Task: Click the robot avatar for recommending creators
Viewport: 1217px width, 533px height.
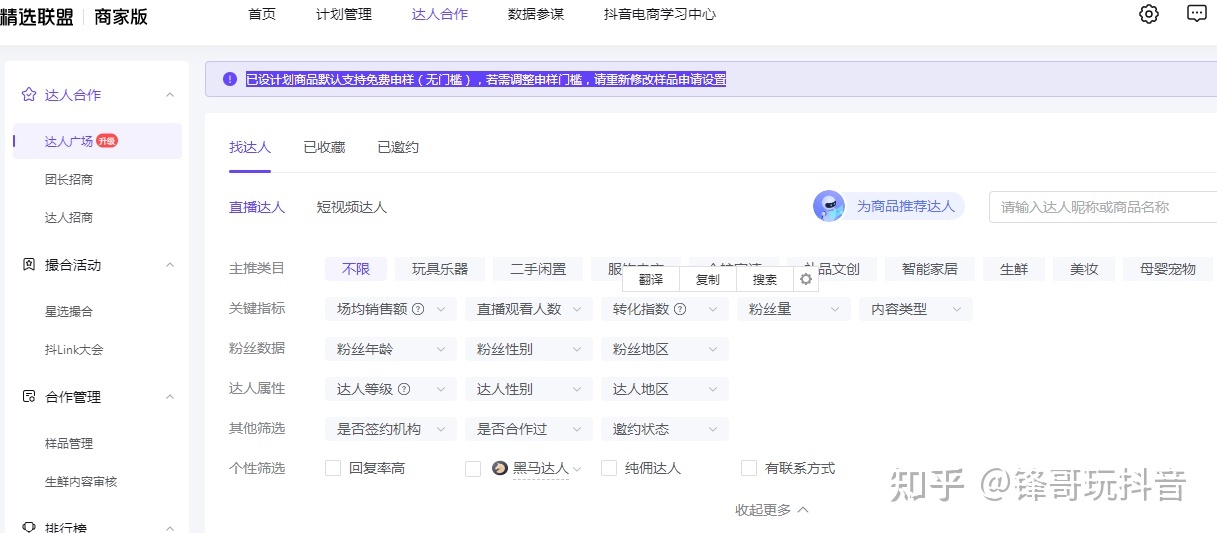Action: [x=829, y=206]
